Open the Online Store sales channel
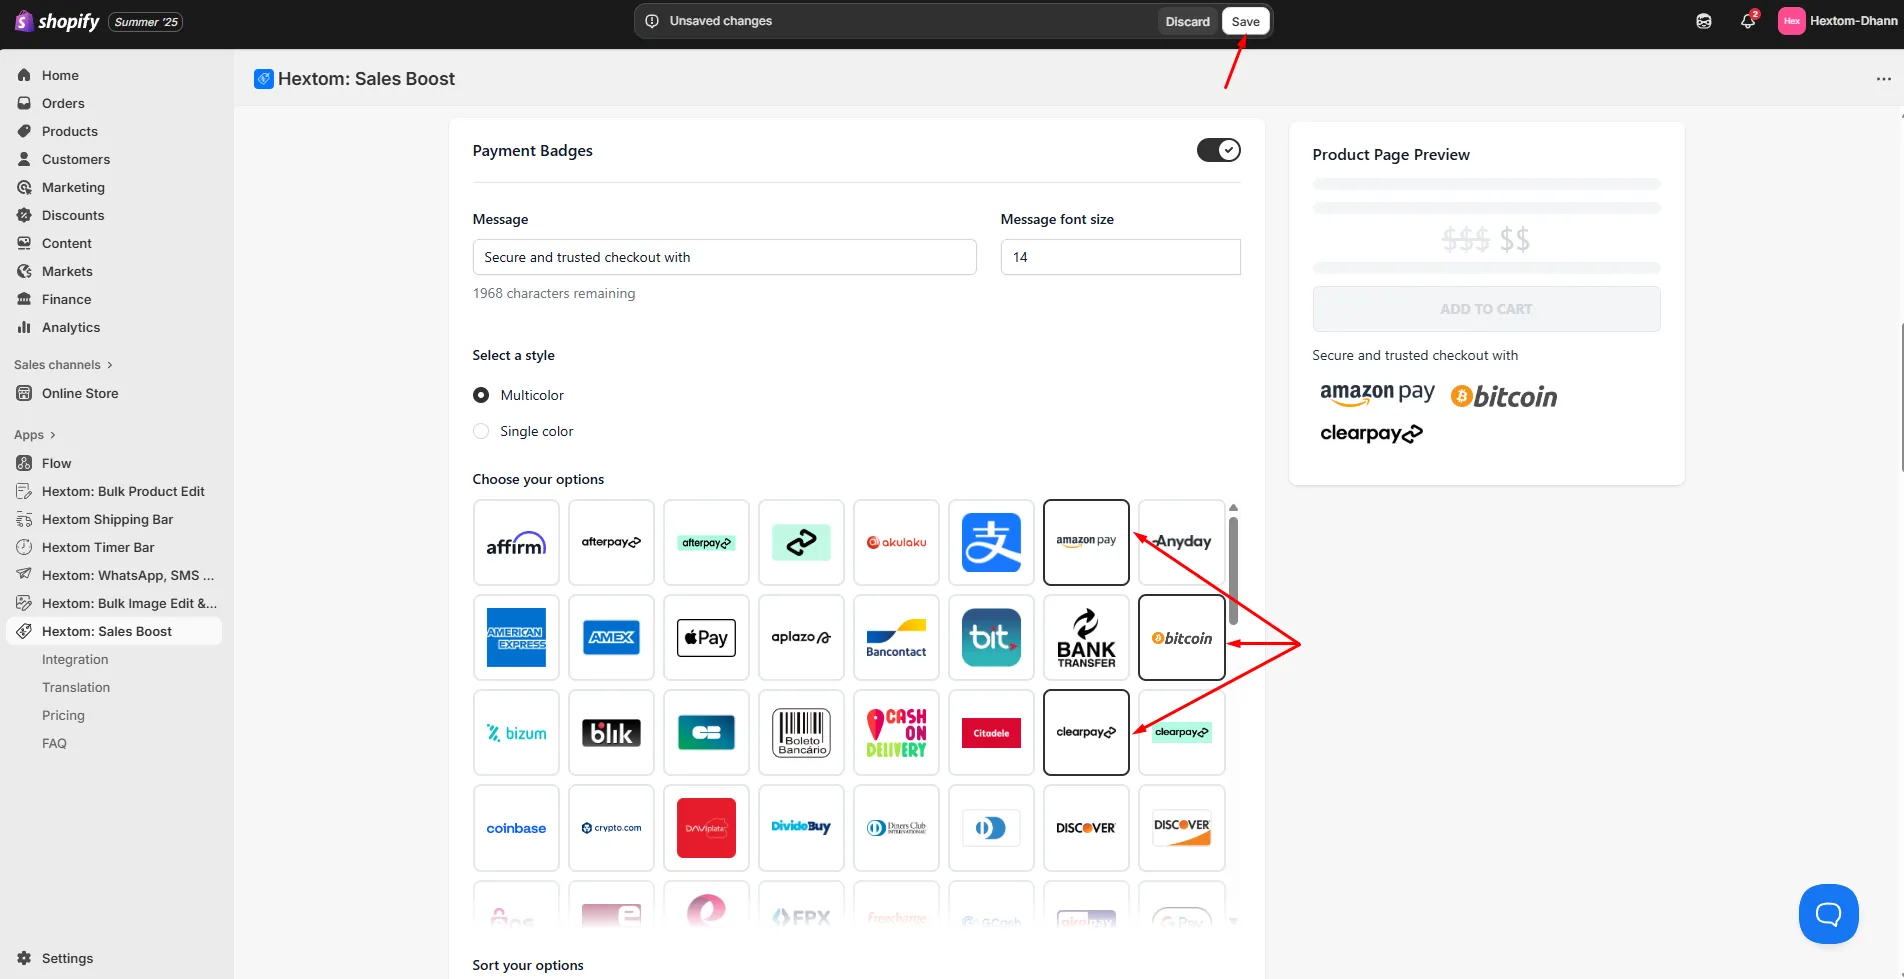The height and width of the screenshot is (979, 1904). pos(80,393)
